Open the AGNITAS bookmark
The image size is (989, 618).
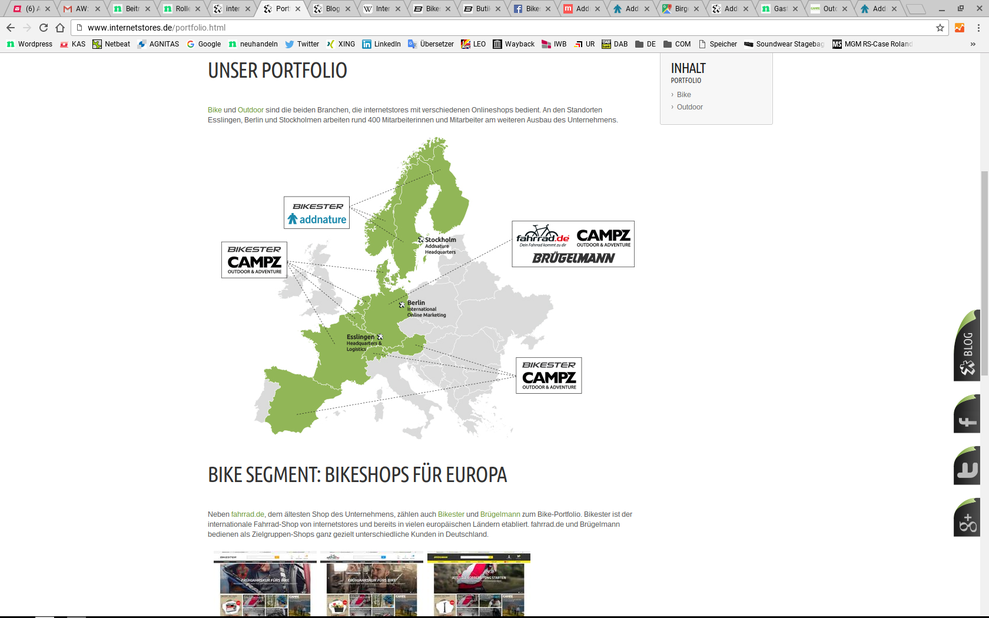click(158, 44)
